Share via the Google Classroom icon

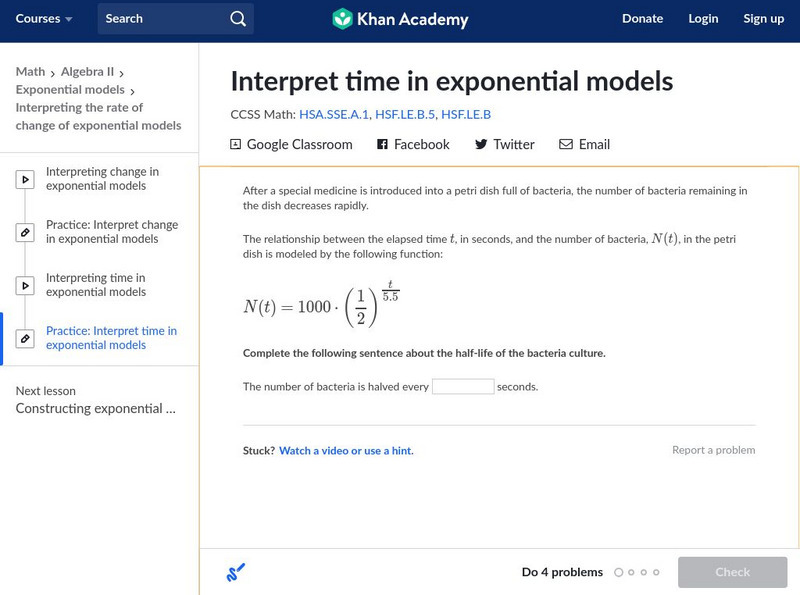[236, 145]
